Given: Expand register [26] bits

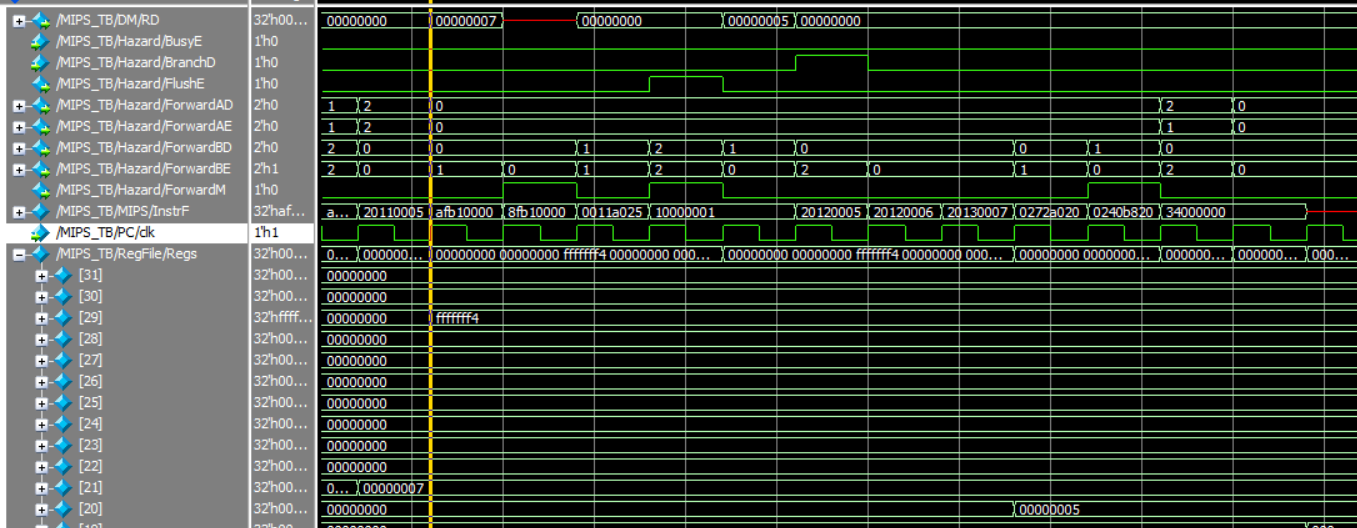Looking at the screenshot, I should click(x=41, y=382).
